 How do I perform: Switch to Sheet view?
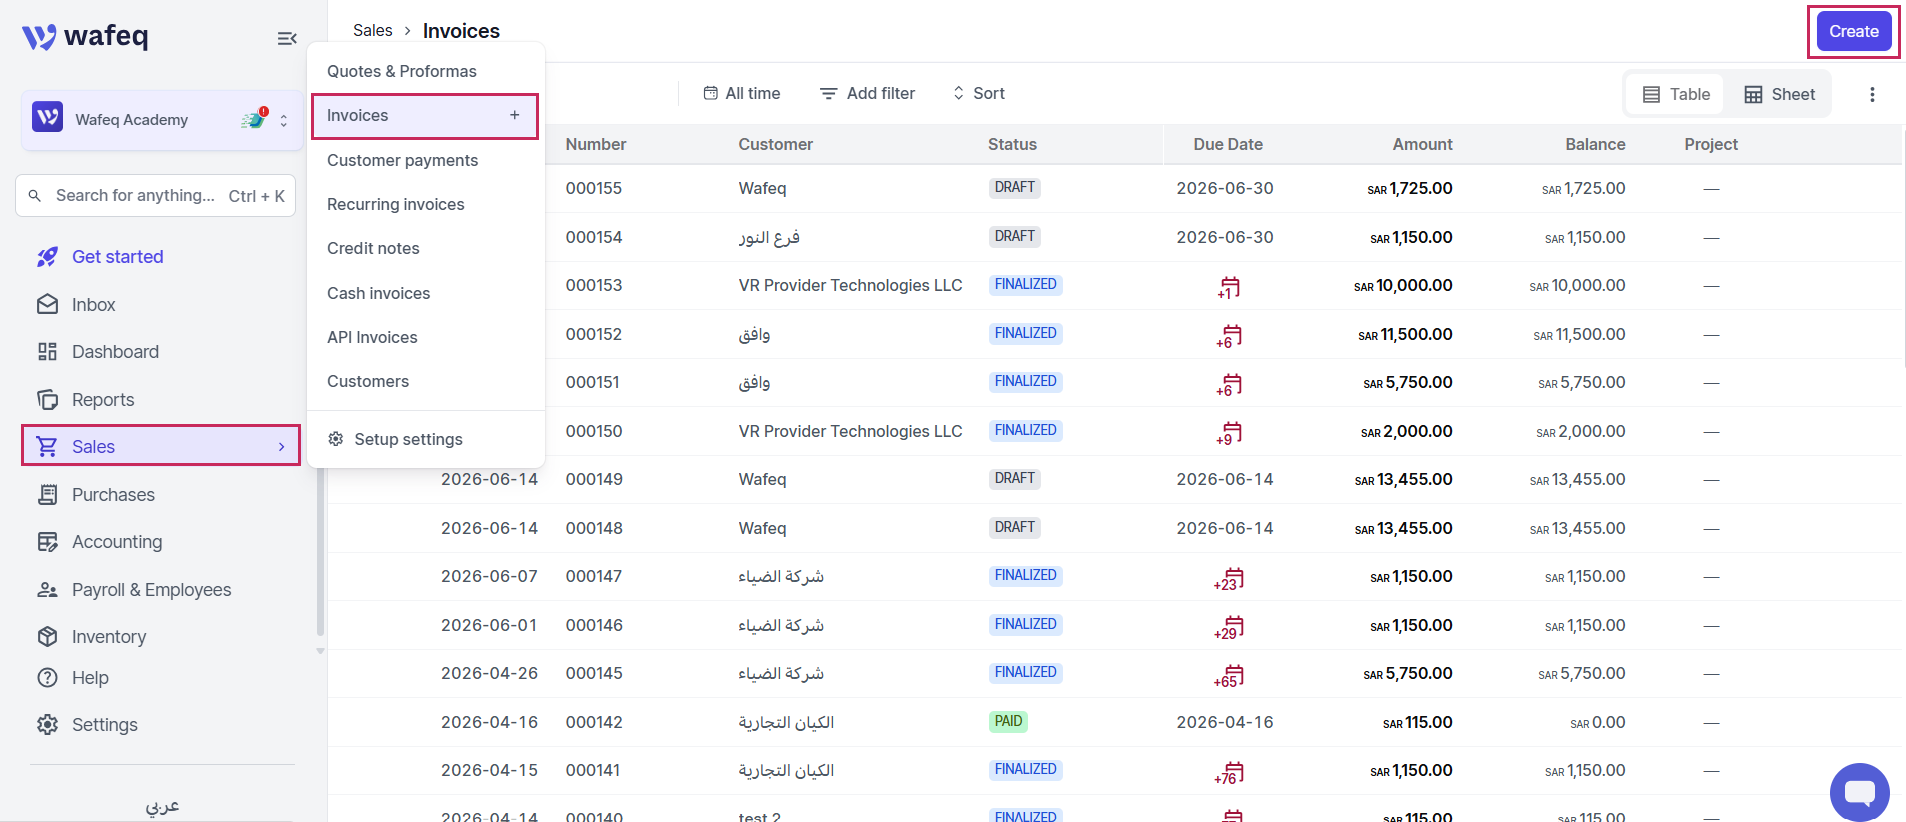tap(1779, 94)
